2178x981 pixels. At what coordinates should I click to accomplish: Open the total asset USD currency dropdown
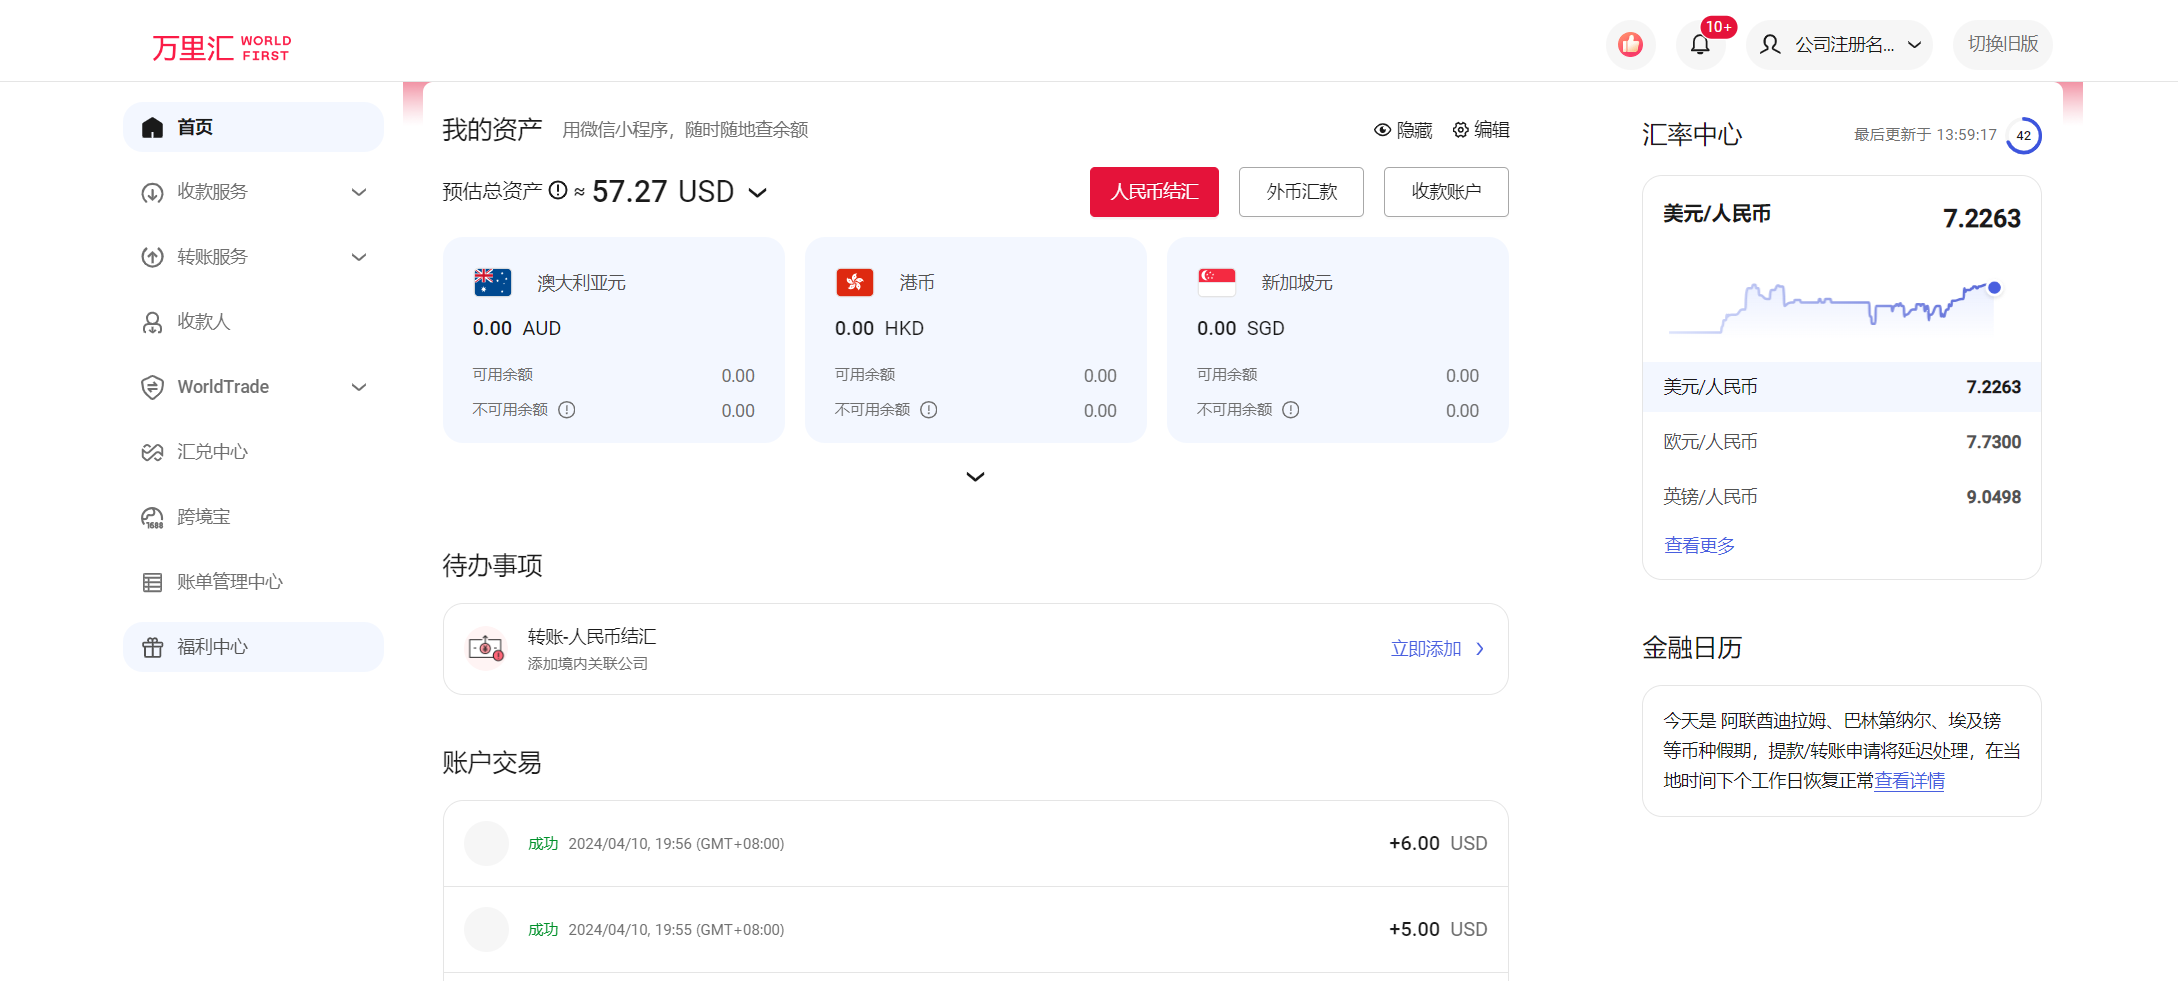tap(758, 192)
